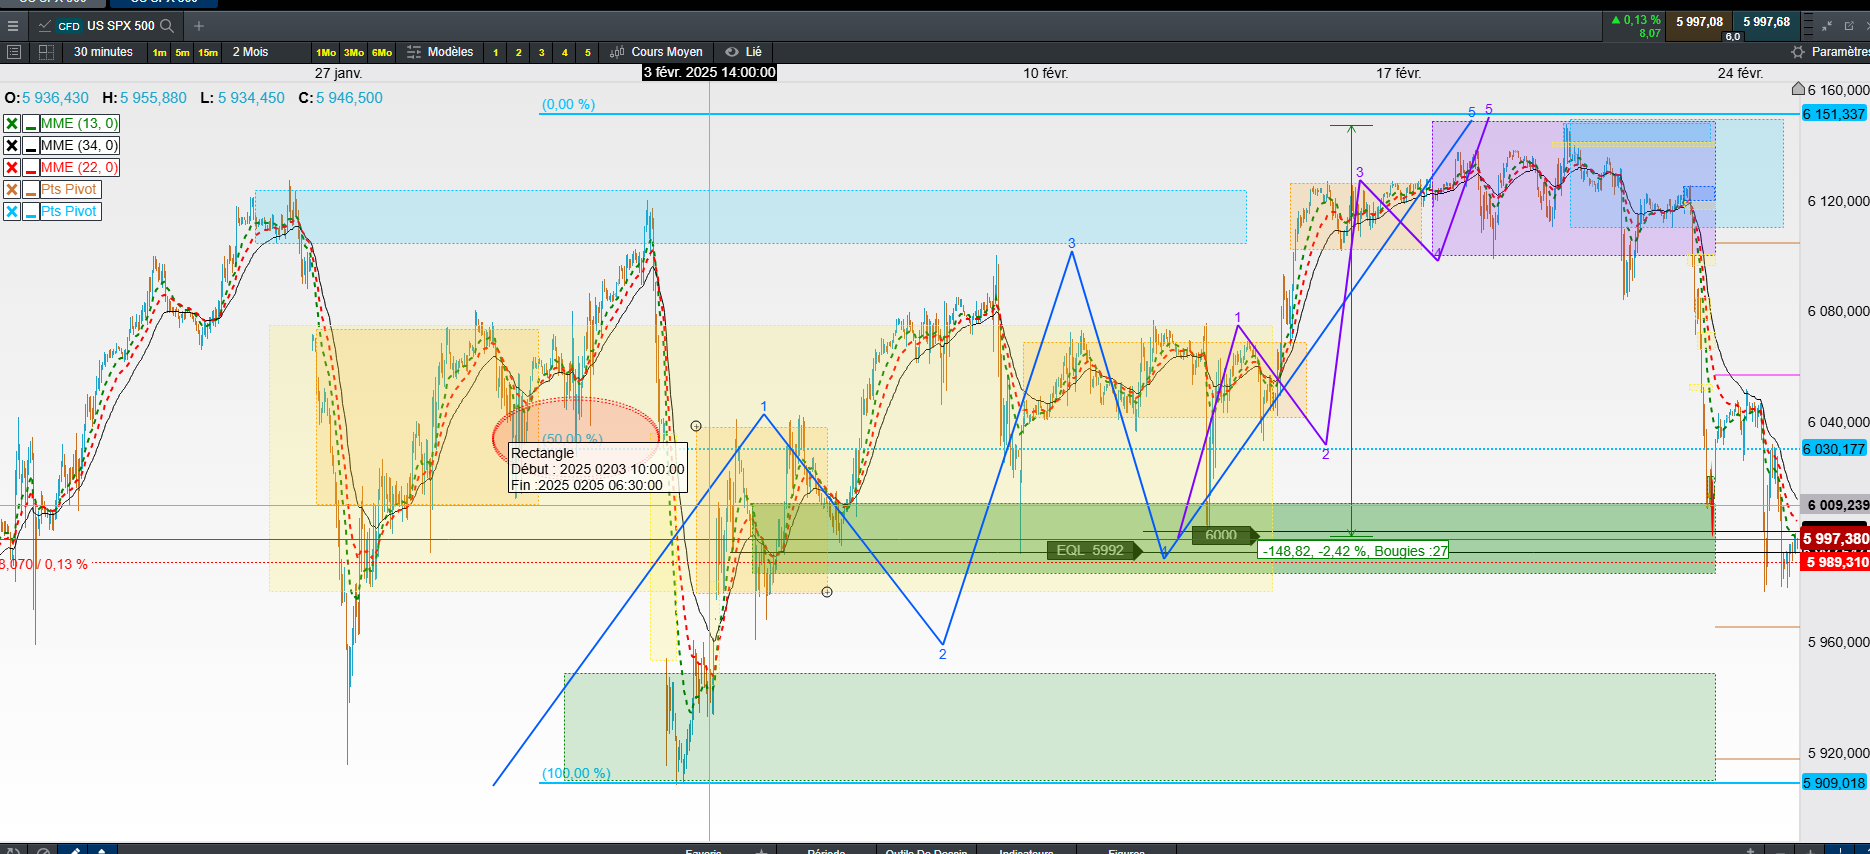Add a new chart tab with plus icon
The image size is (1870, 854).
coord(199,26)
